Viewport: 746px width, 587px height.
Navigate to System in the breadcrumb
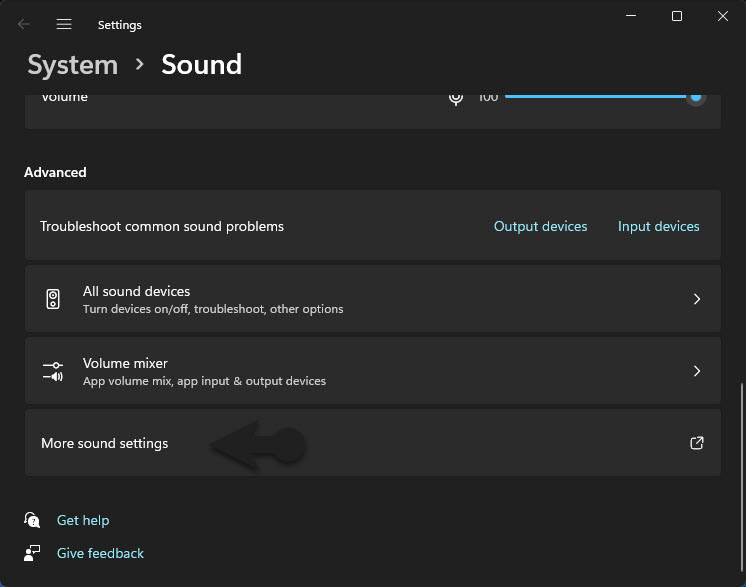72,65
